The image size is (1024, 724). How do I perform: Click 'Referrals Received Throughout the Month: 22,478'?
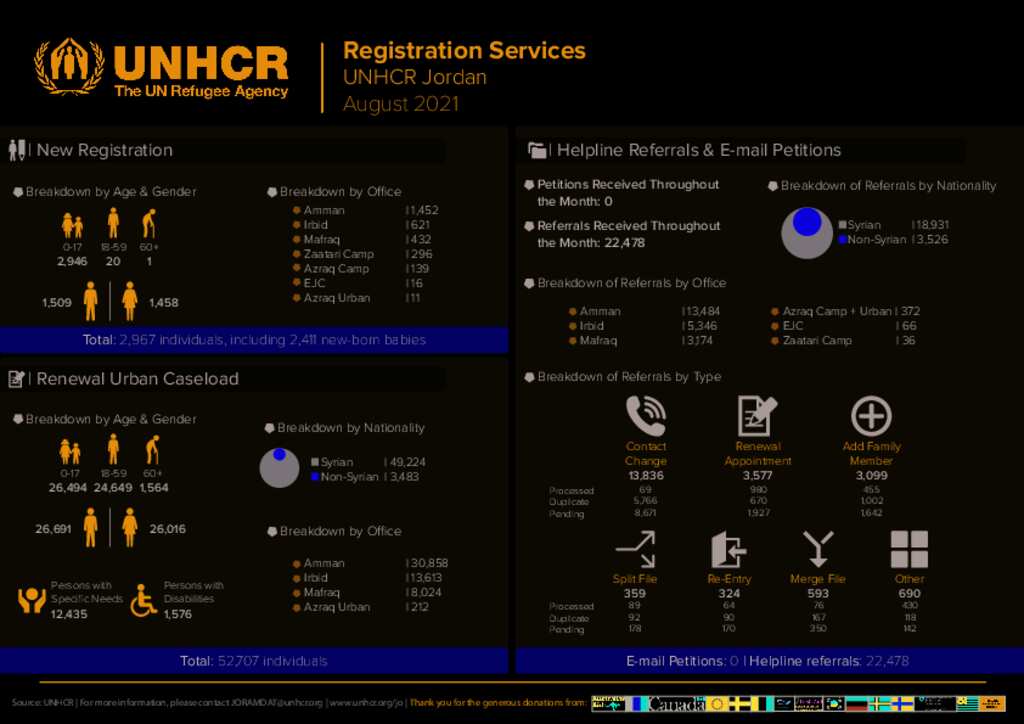tap(628, 234)
